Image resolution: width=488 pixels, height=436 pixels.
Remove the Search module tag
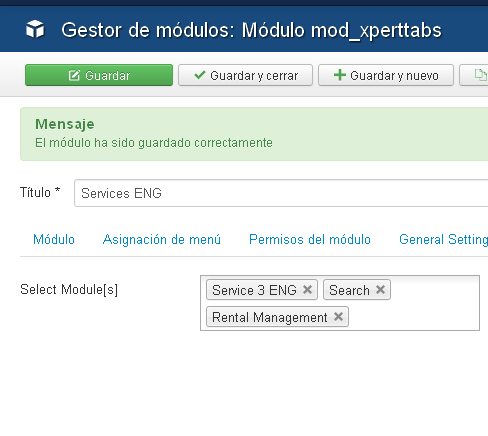[380, 290]
